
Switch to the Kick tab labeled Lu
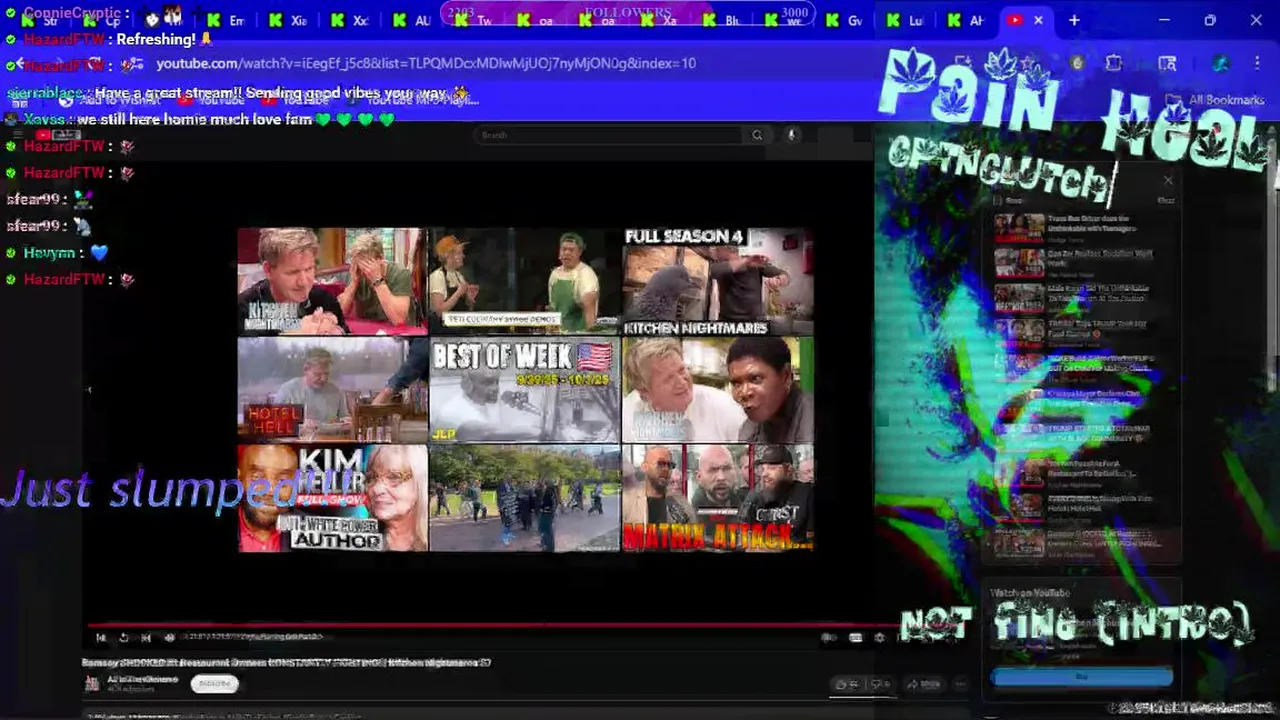(906, 20)
